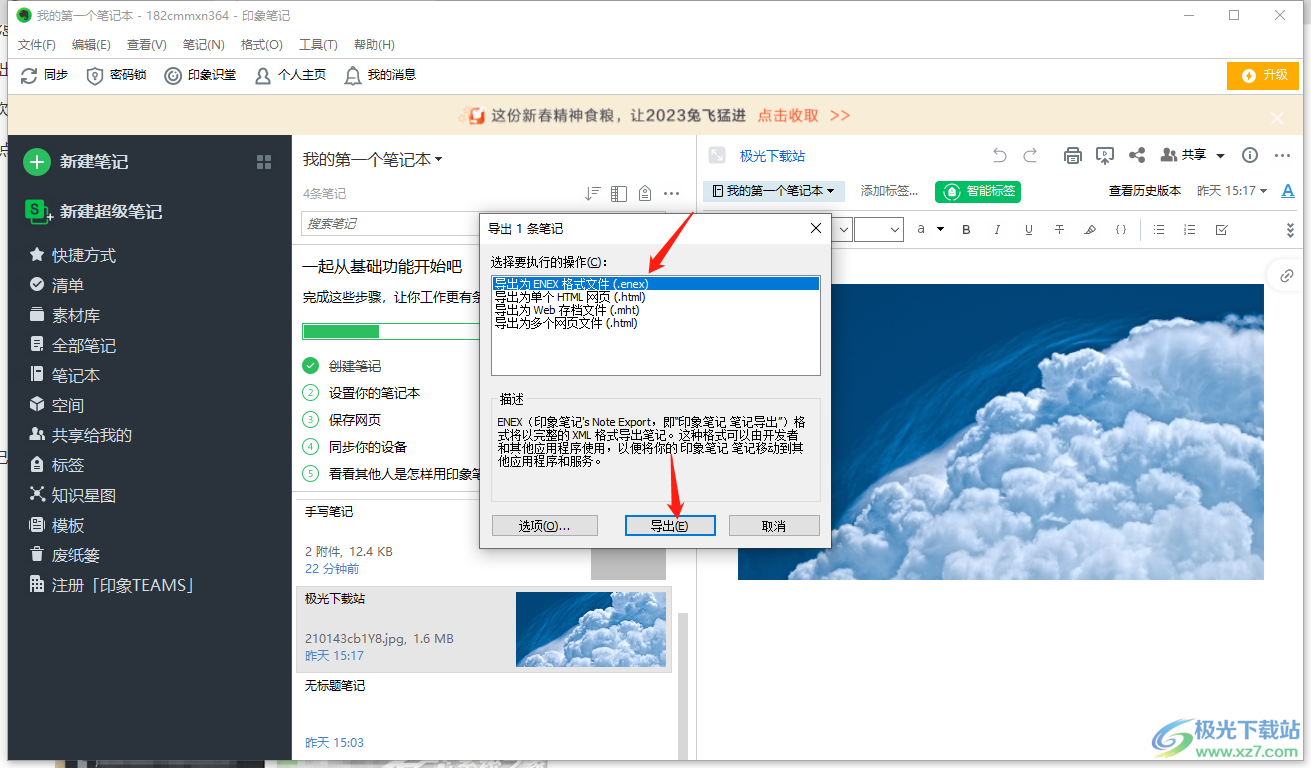The height and width of the screenshot is (768, 1311).
Task: Open the 昨天 15:17 date dropdown
Action: tap(1232, 191)
